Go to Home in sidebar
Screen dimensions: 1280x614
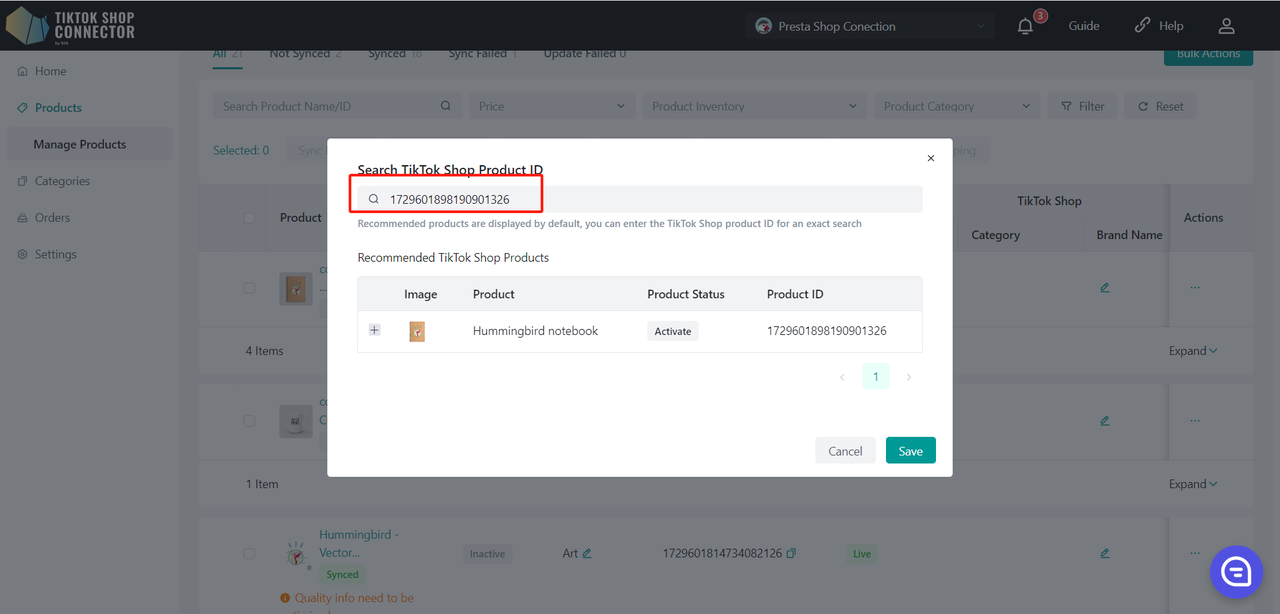tap(50, 71)
